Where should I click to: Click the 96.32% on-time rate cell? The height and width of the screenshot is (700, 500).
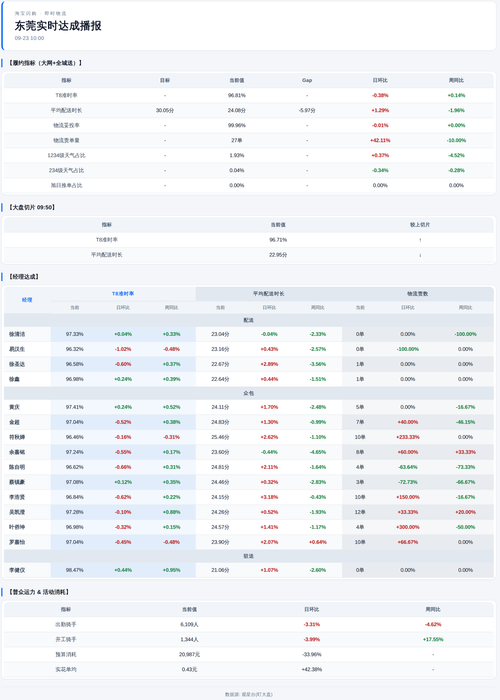[75, 349]
